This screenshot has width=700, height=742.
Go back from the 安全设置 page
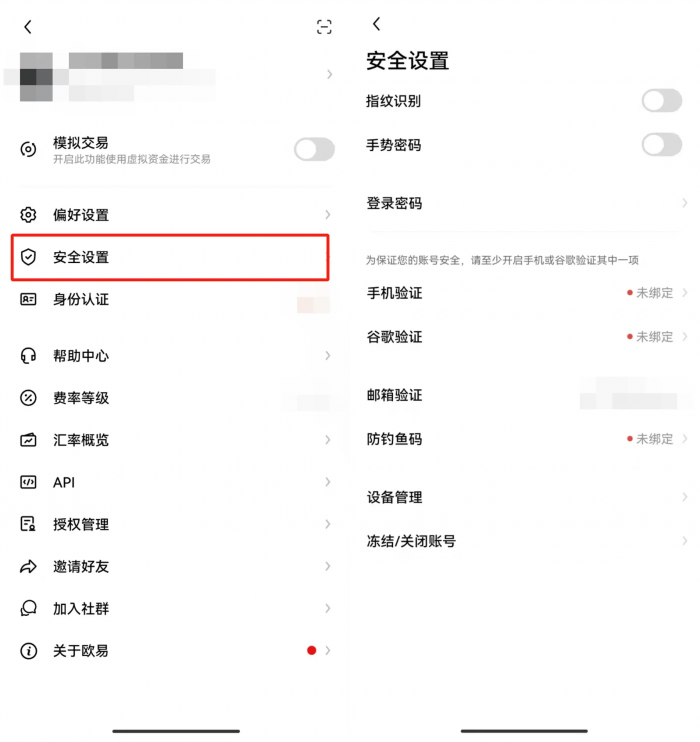(x=377, y=24)
